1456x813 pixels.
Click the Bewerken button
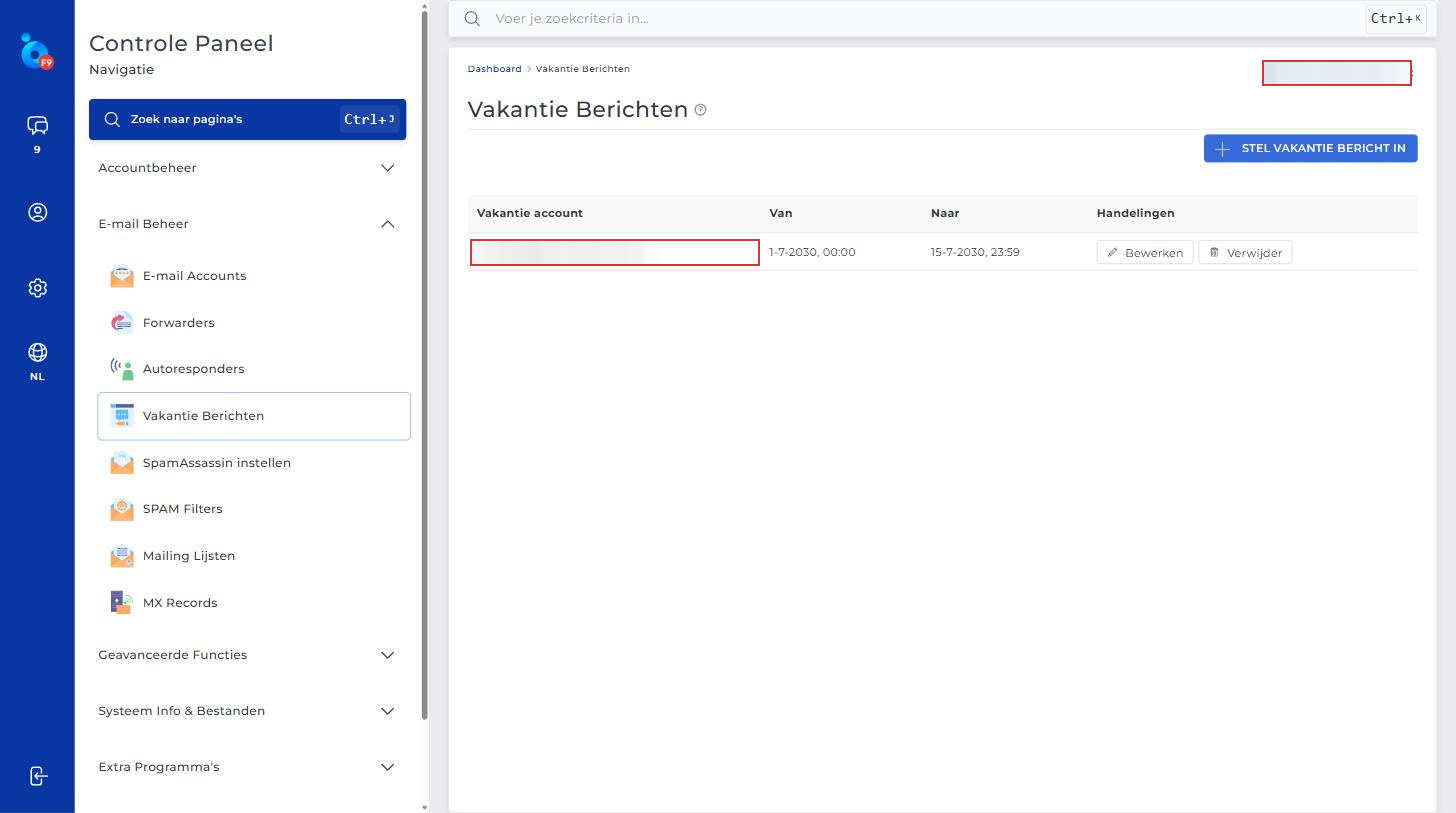1144,253
